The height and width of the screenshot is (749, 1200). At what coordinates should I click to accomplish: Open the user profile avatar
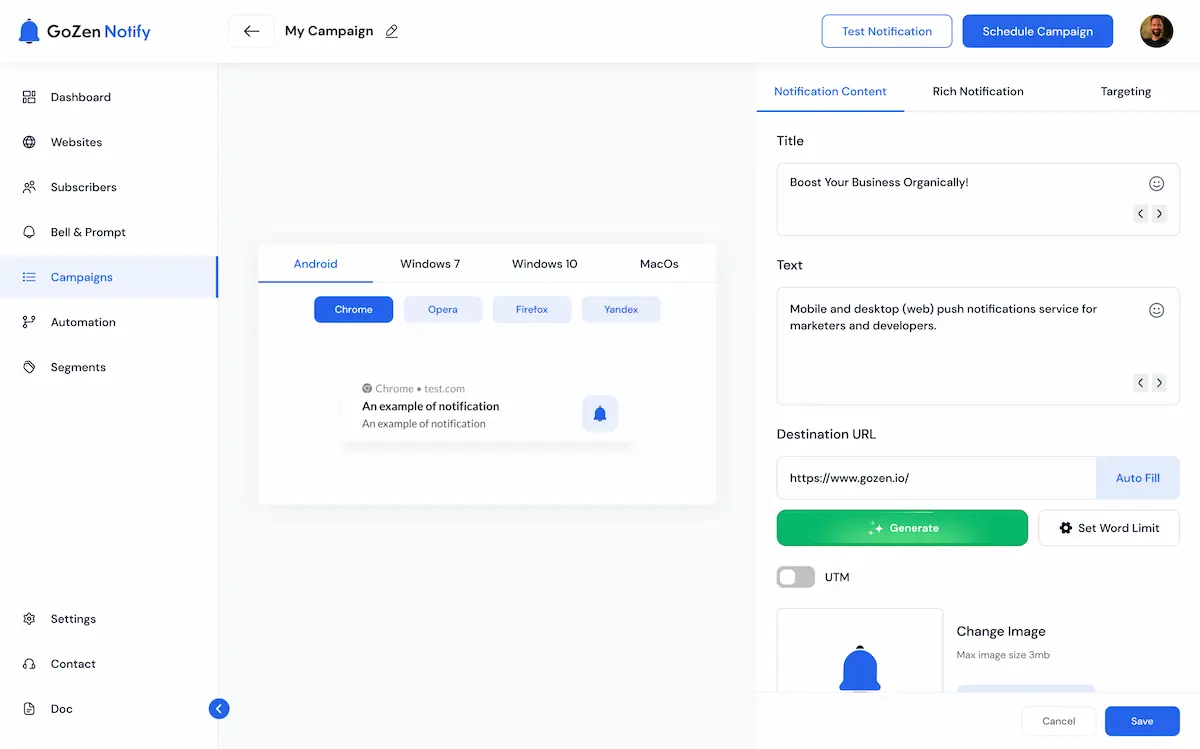coord(1156,31)
